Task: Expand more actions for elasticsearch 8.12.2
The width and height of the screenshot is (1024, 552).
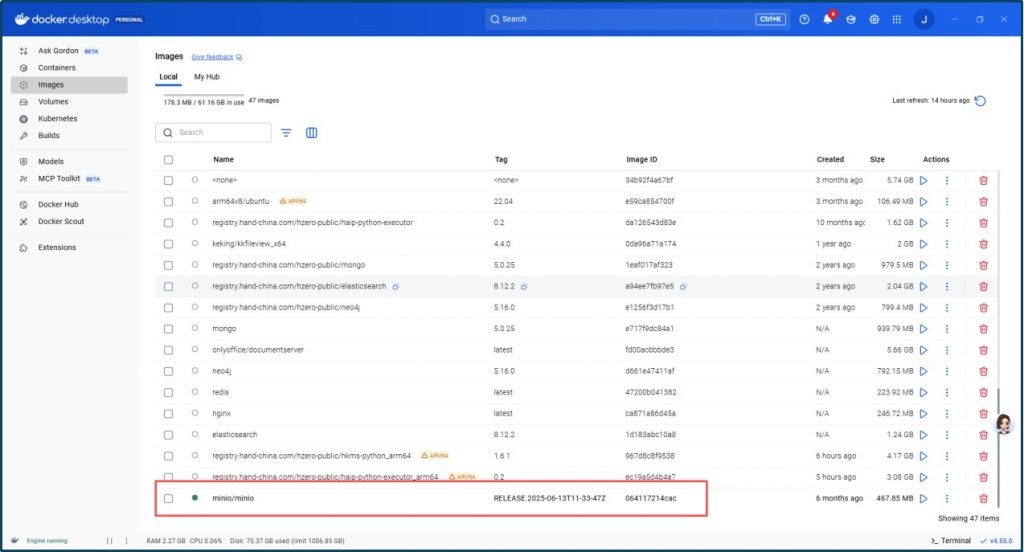Action: point(946,435)
